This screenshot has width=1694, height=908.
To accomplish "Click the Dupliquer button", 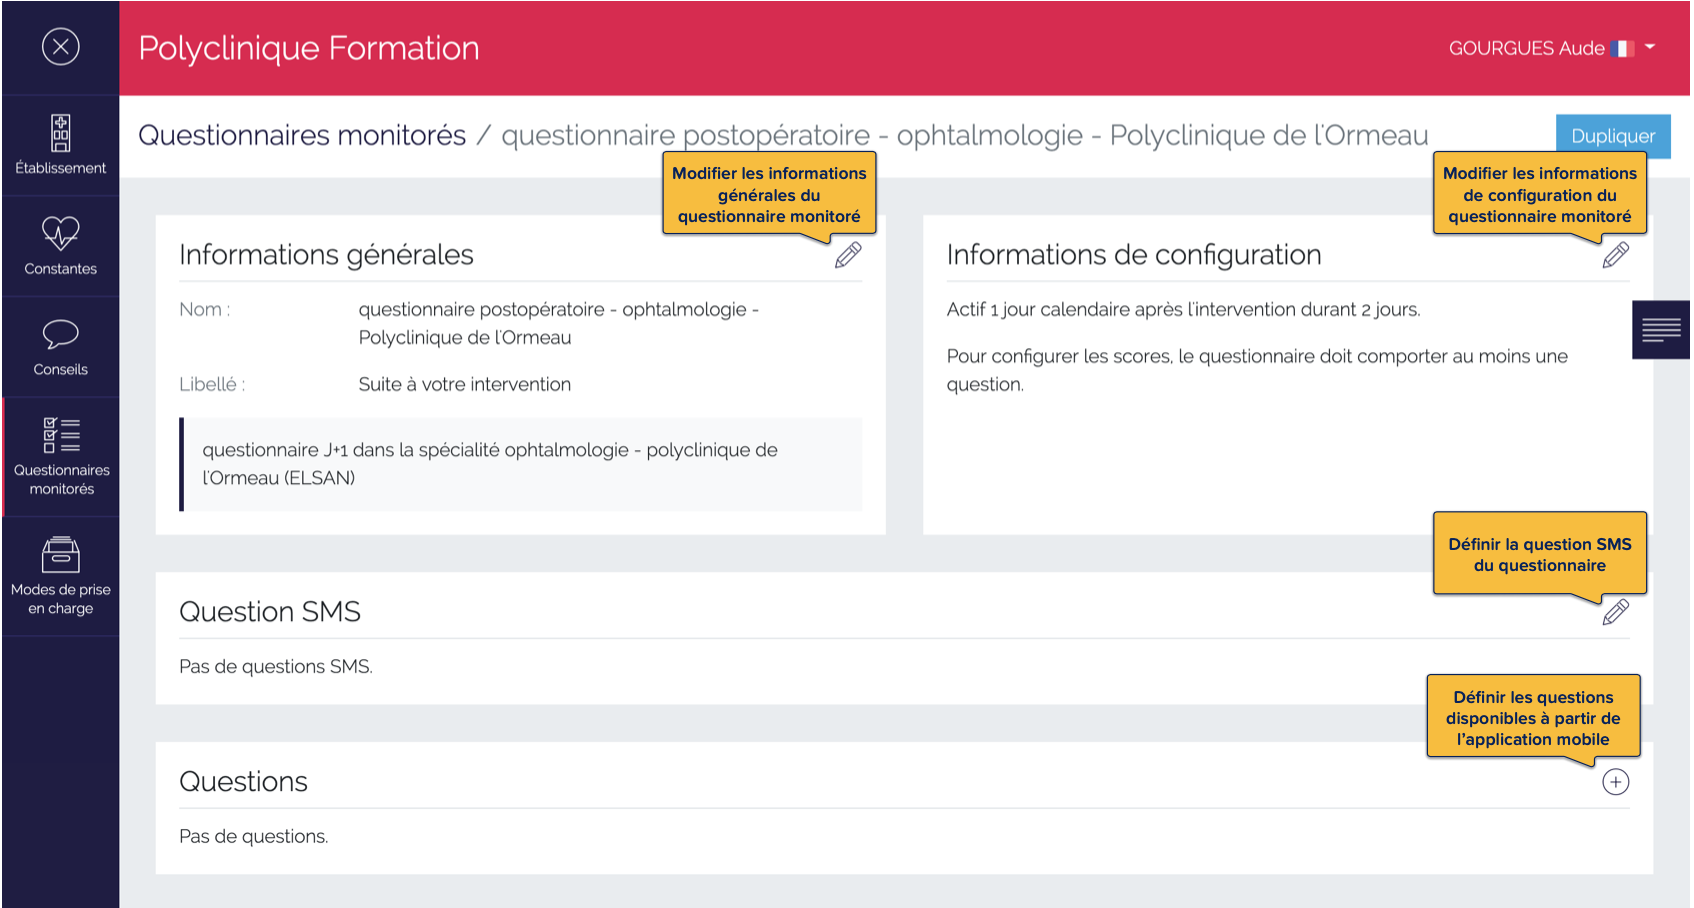I will [1613, 135].
